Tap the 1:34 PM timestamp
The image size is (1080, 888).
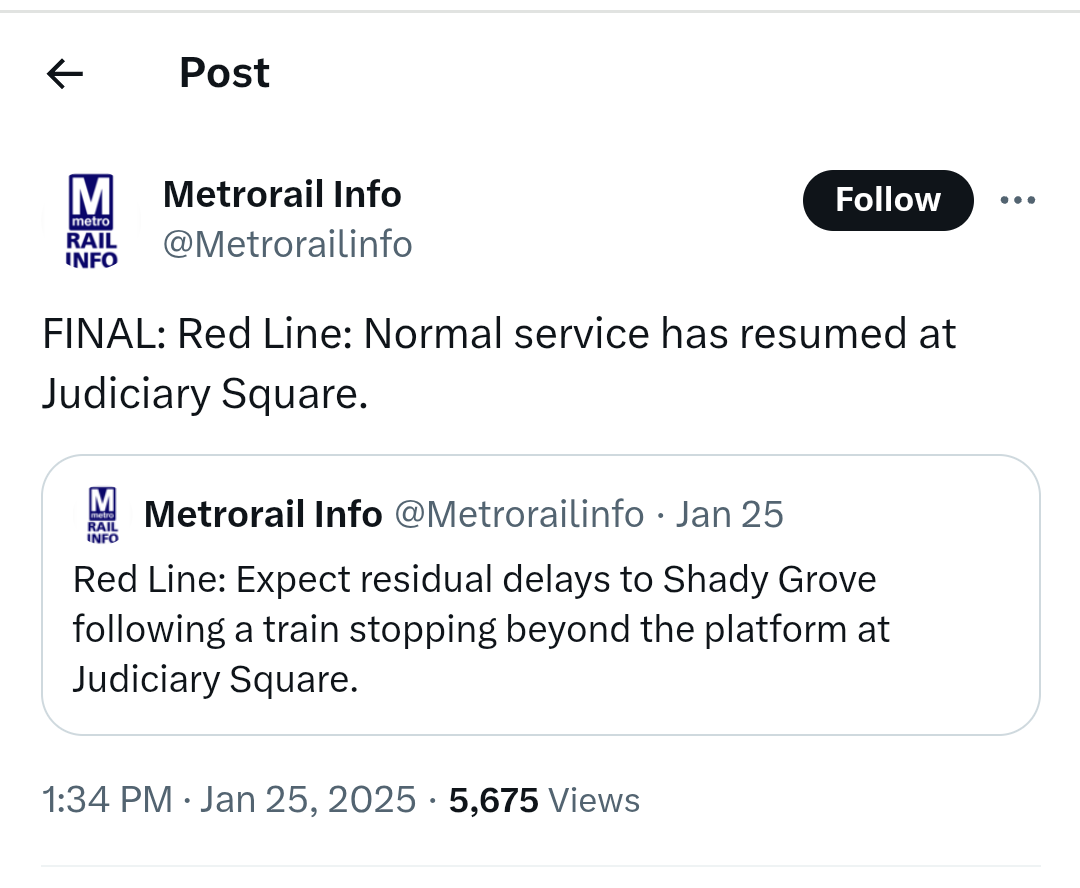pos(107,800)
